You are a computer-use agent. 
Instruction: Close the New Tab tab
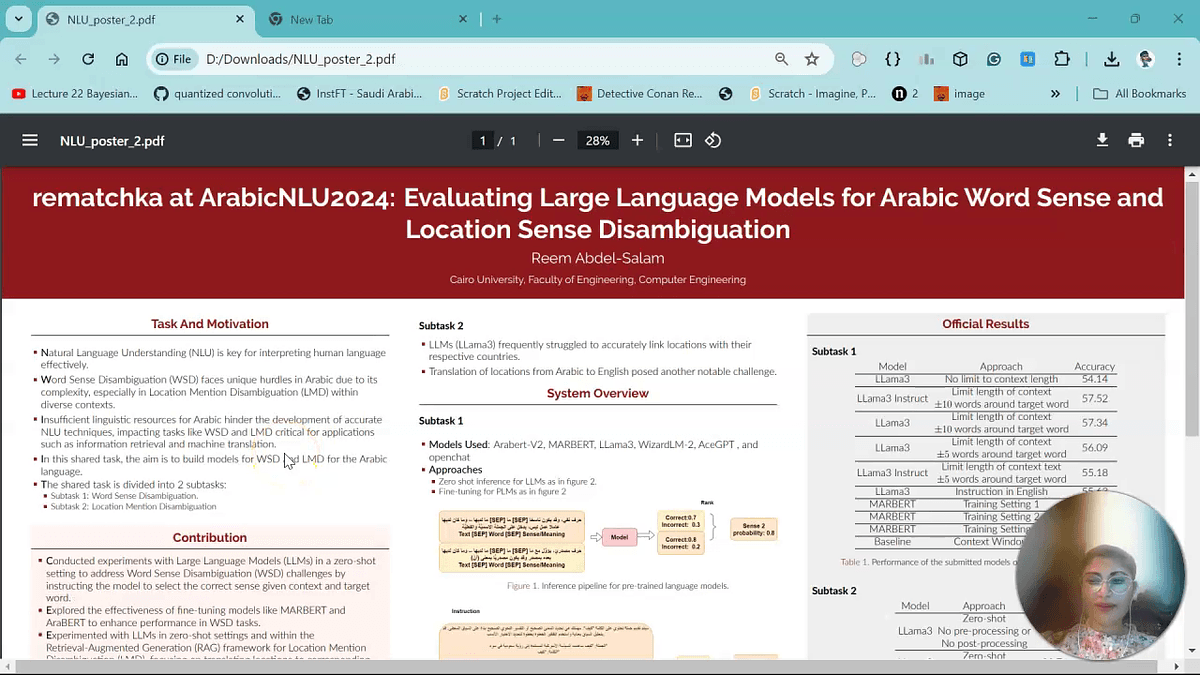[462, 19]
